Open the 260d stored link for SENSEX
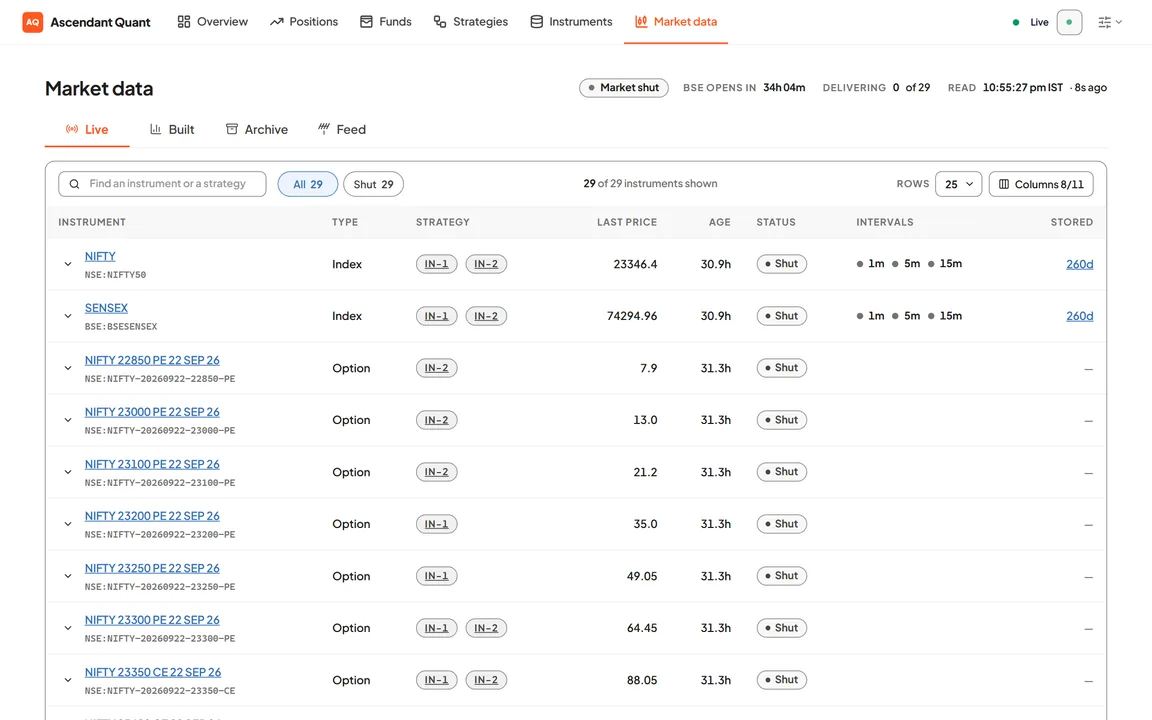 click(x=1079, y=316)
